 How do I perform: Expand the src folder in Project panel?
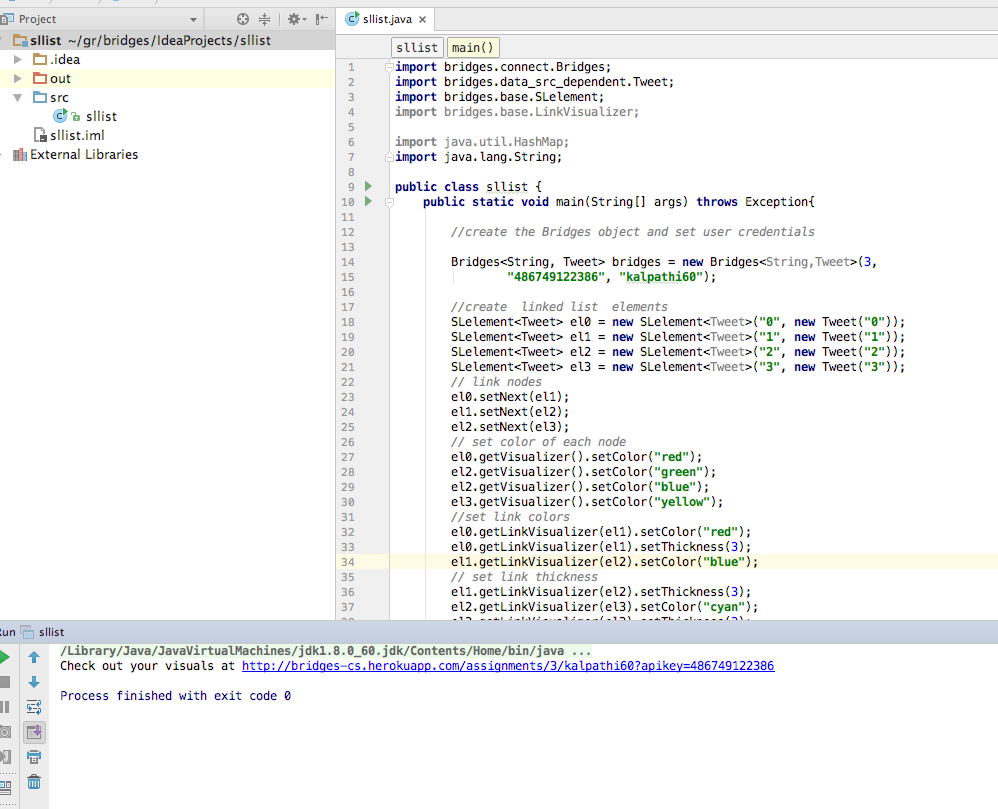coord(18,97)
